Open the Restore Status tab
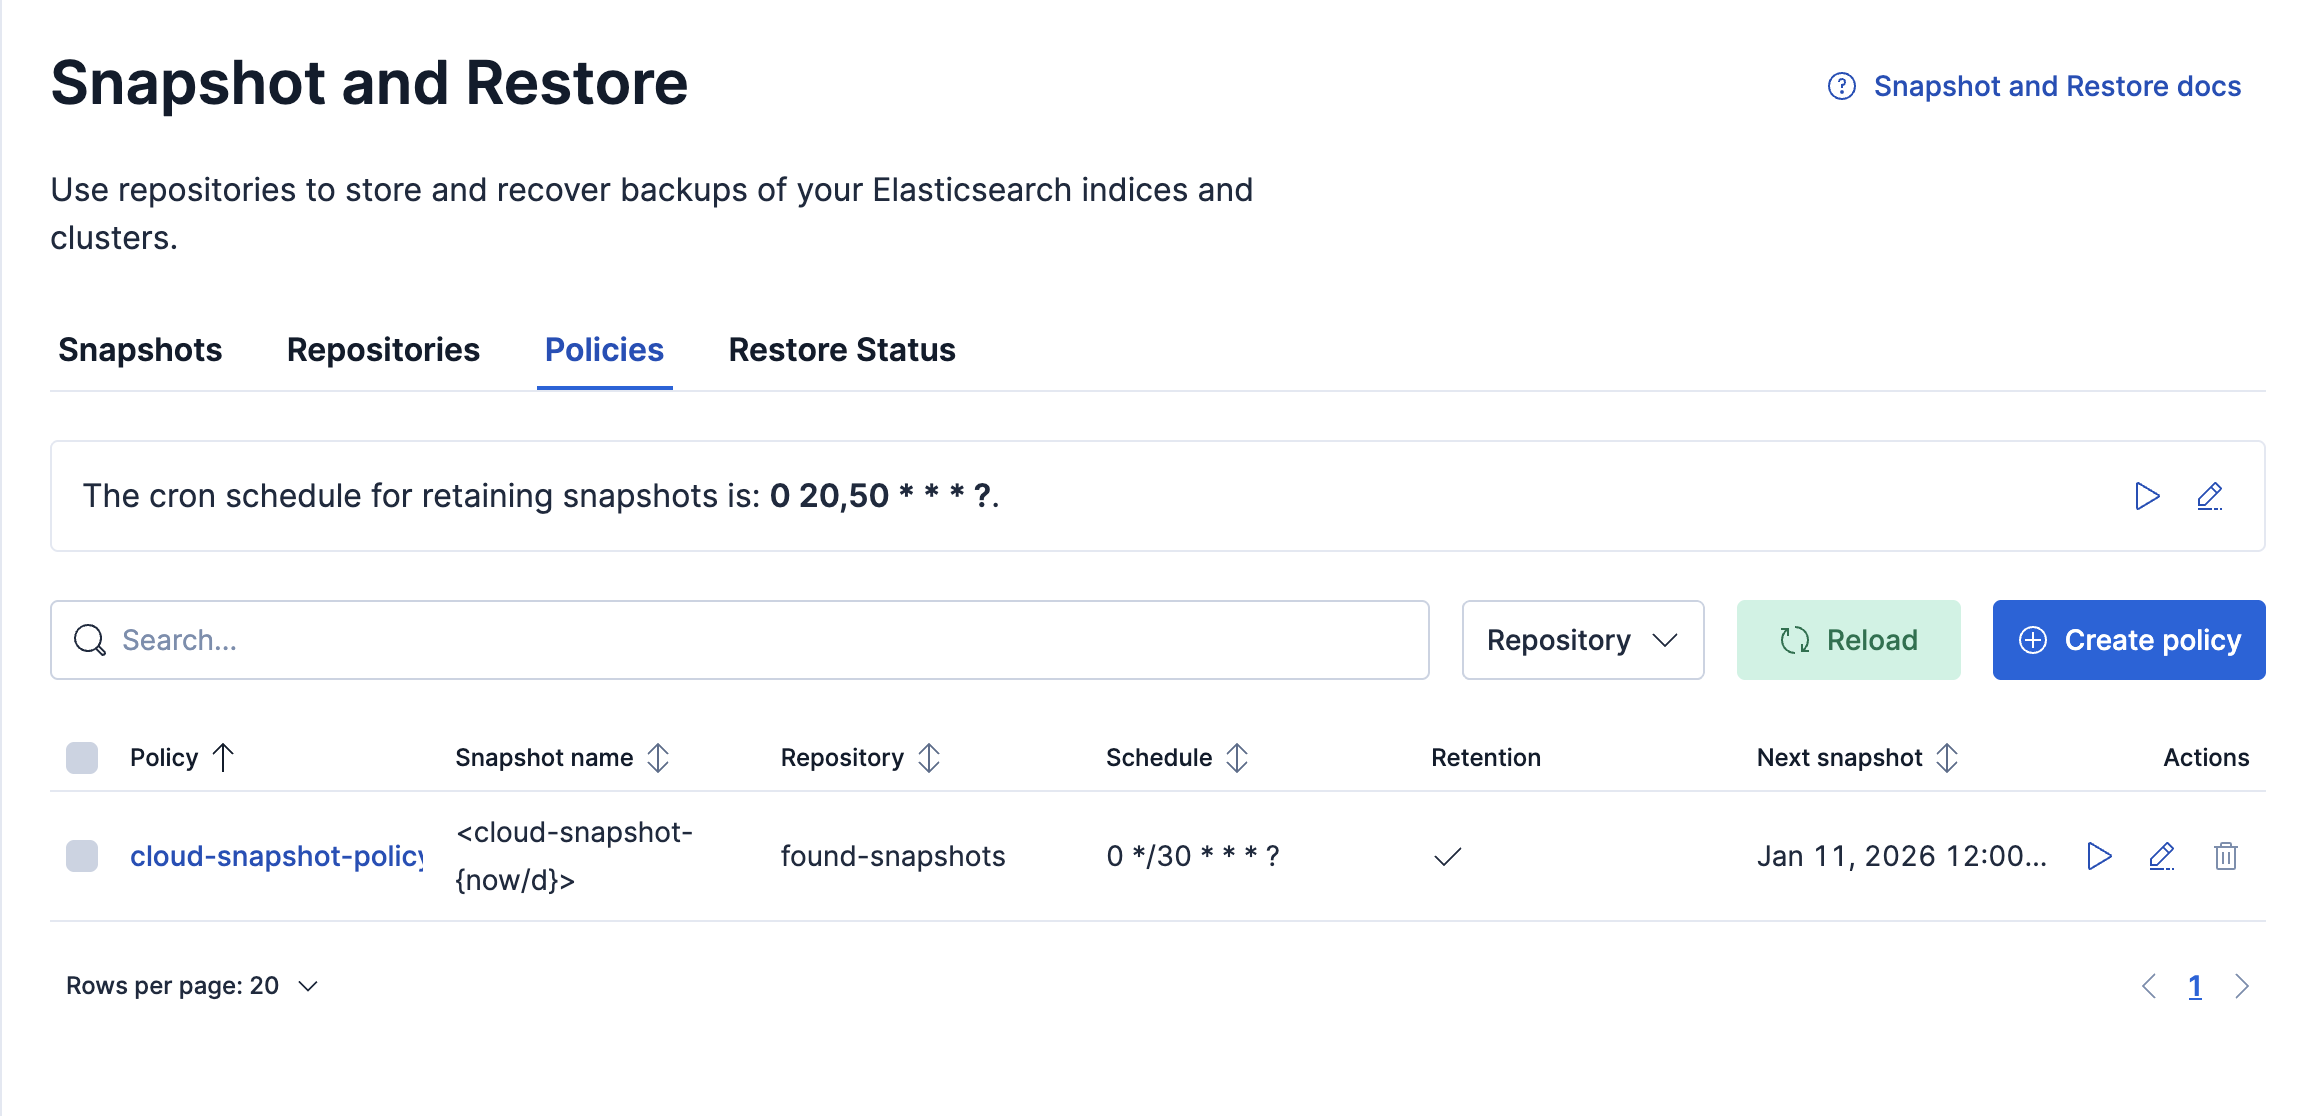The height and width of the screenshot is (1116, 2298). pos(842,350)
